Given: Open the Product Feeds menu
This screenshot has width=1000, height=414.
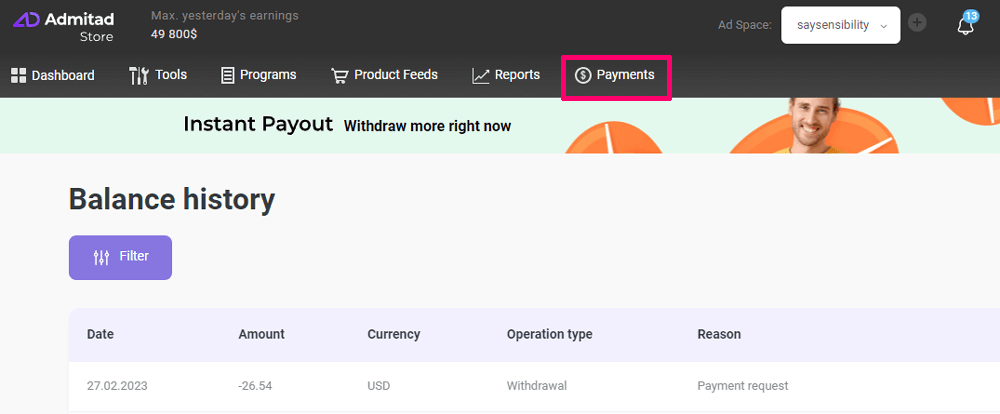Looking at the screenshot, I should click(x=385, y=75).
